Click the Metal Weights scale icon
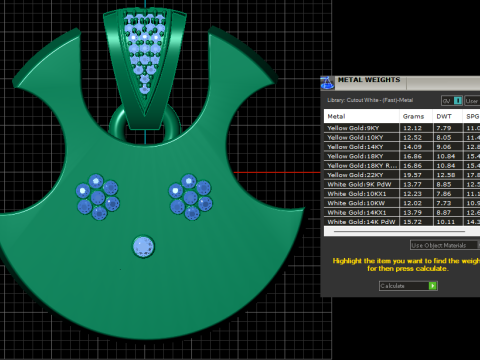480x360 pixels. [327, 83]
